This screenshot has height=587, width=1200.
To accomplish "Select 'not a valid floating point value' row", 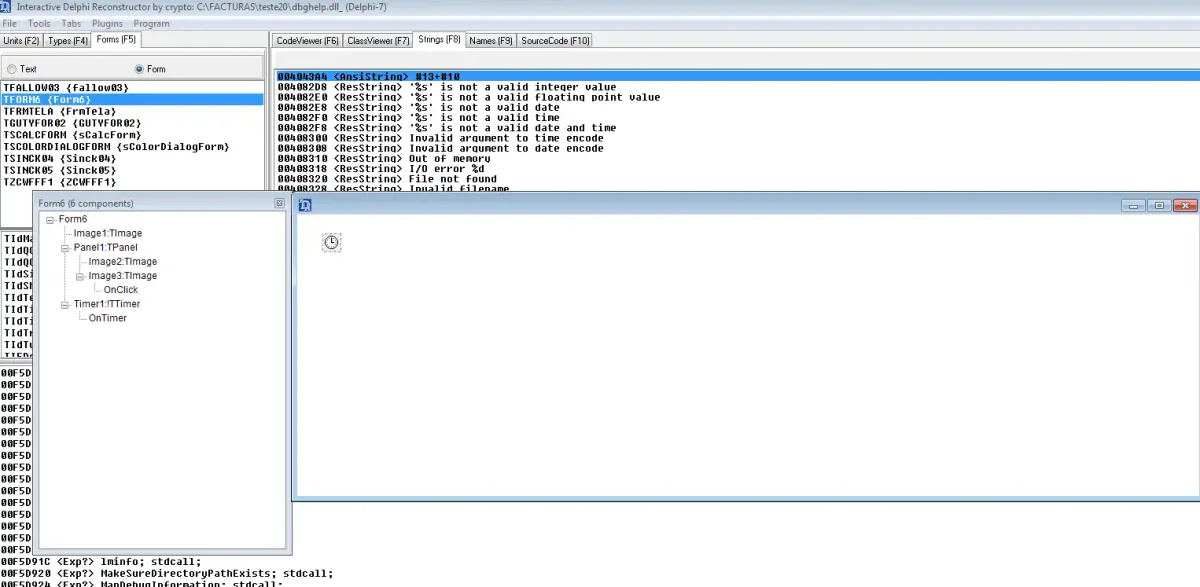I will point(737,97).
